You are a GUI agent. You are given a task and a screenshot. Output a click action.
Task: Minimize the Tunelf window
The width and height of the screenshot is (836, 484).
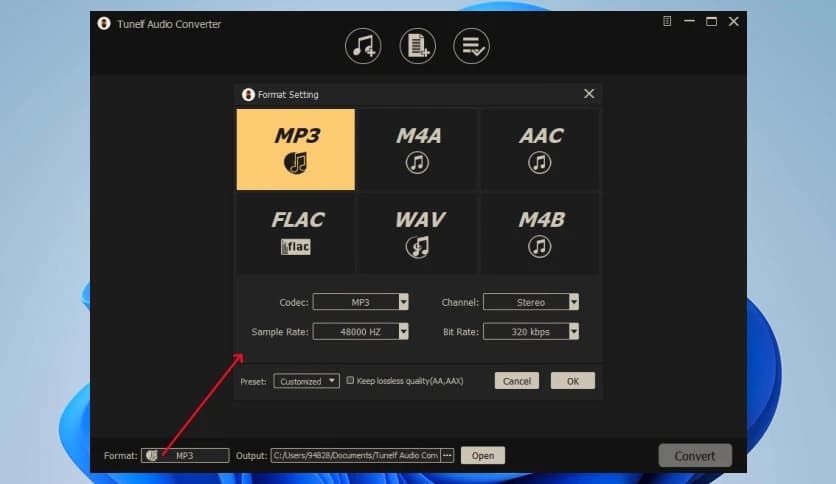689,21
